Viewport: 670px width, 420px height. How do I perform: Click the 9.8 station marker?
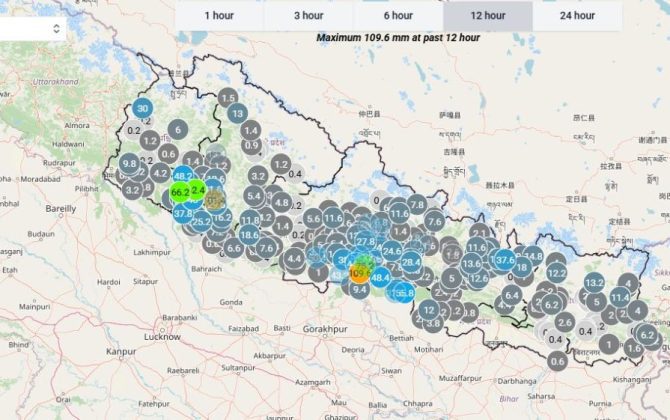coord(129,163)
